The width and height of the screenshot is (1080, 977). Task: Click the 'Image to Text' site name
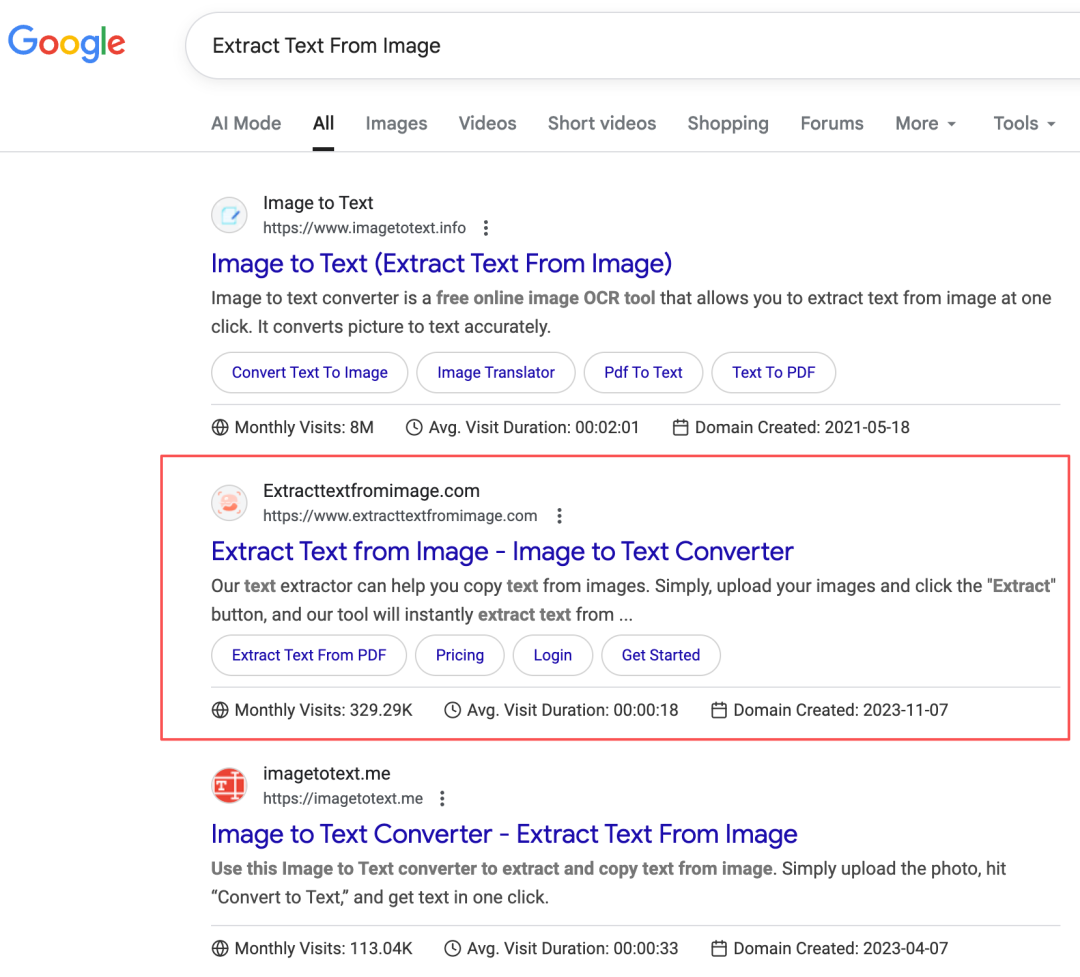pyautogui.click(x=318, y=203)
